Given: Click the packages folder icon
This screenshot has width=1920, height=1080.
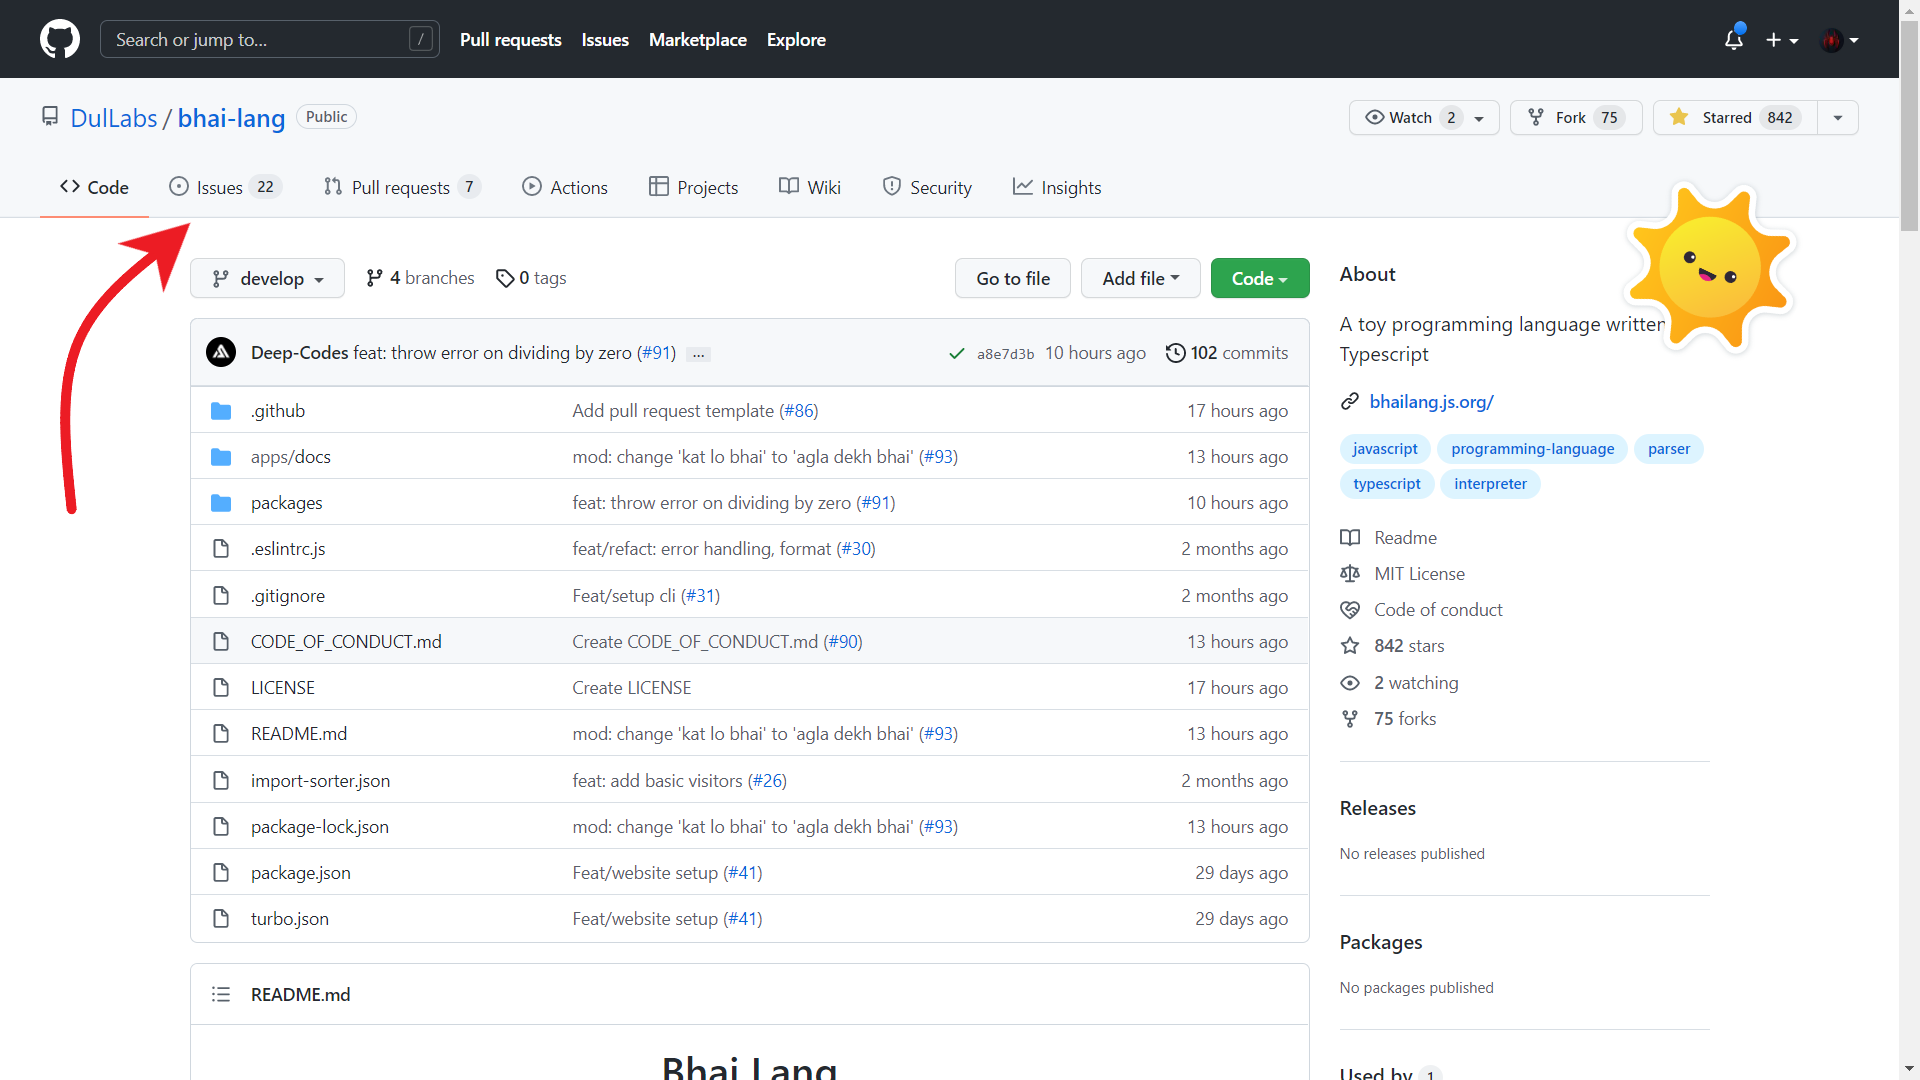Looking at the screenshot, I should point(221,503).
